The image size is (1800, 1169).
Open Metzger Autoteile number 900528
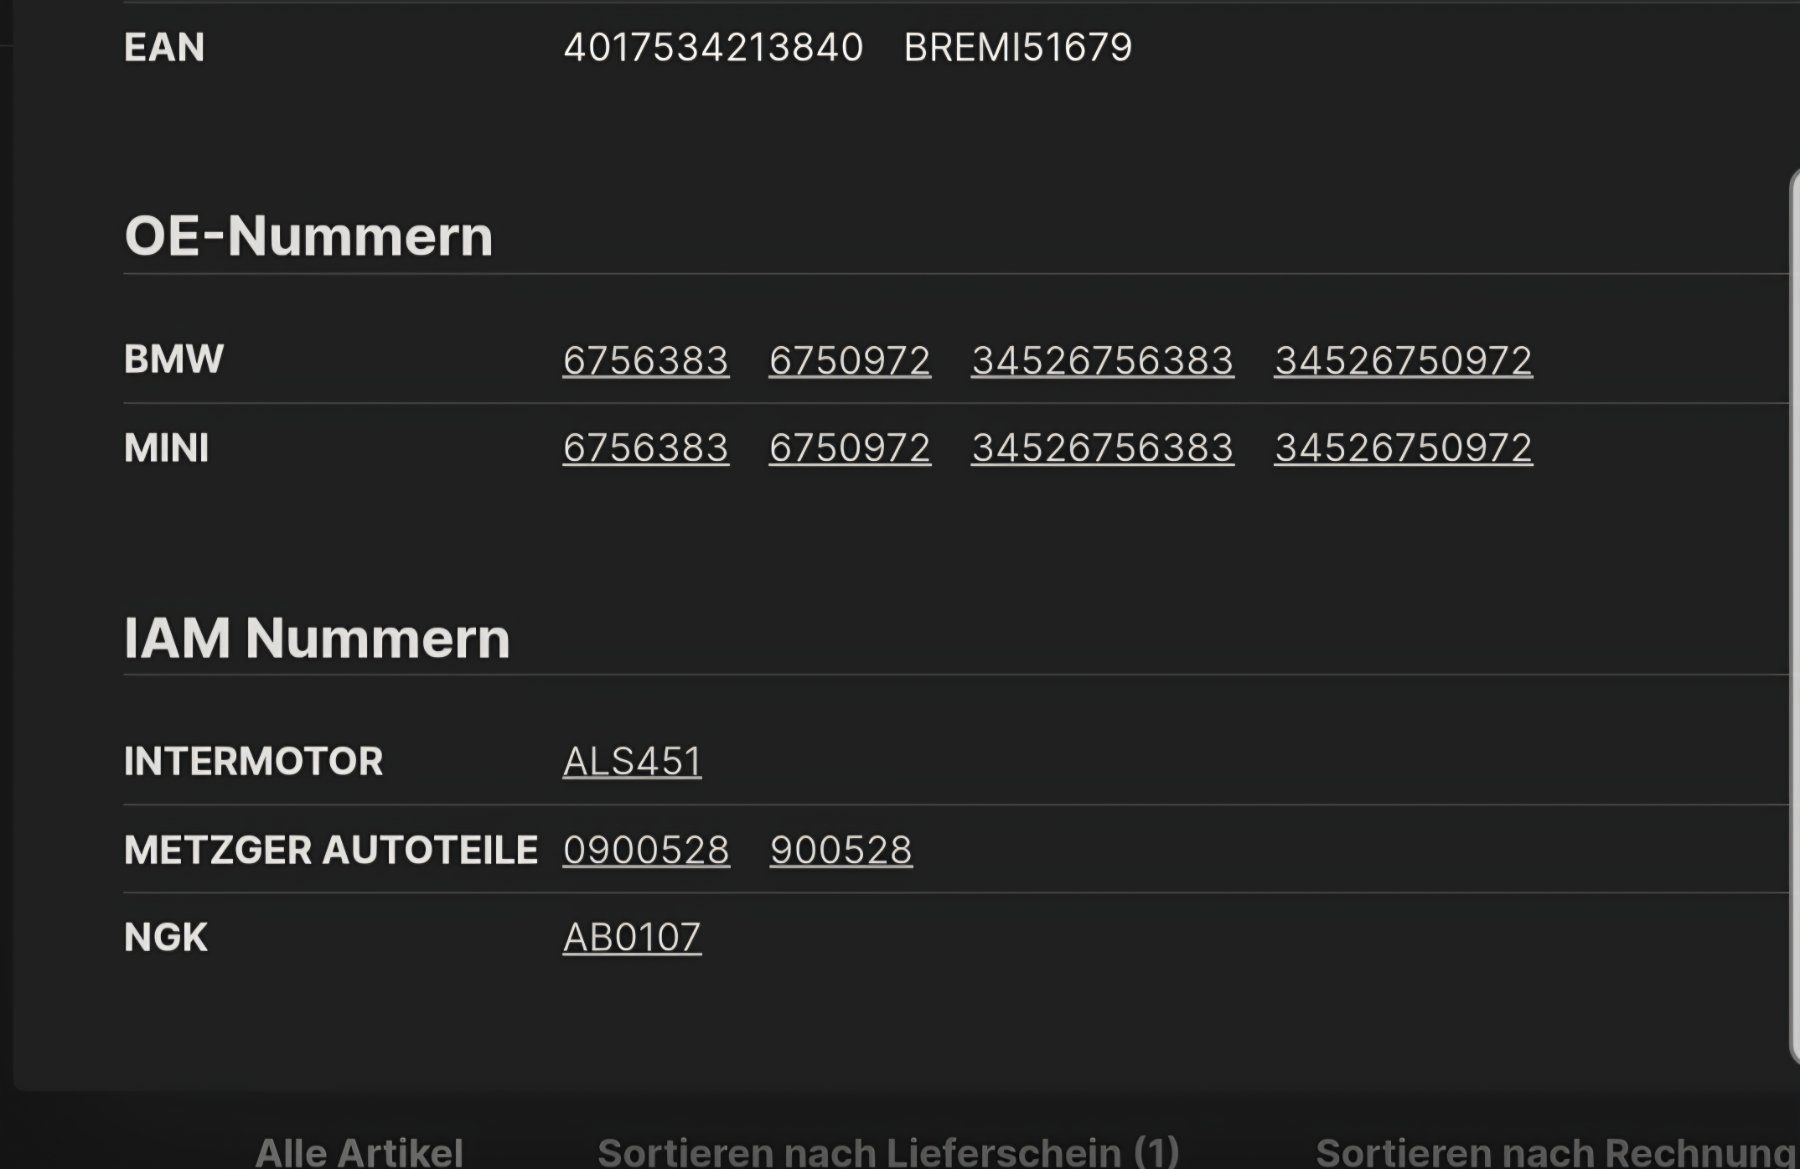[841, 849]
